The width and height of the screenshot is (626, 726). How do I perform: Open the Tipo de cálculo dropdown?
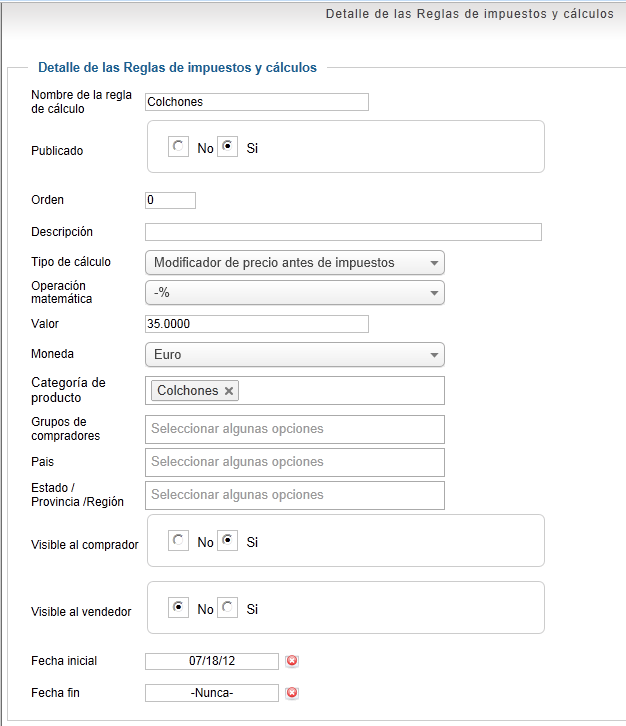click(x=295, y=263)
